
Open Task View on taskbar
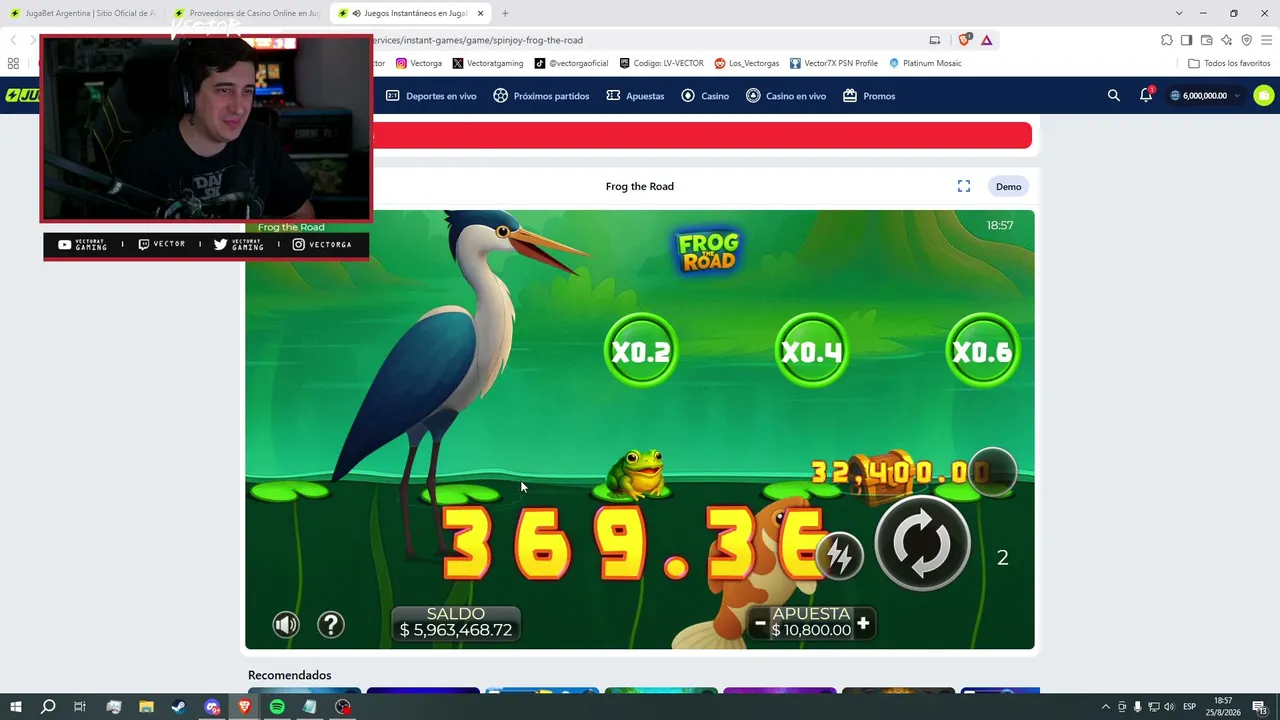click(x=80, y=707)
